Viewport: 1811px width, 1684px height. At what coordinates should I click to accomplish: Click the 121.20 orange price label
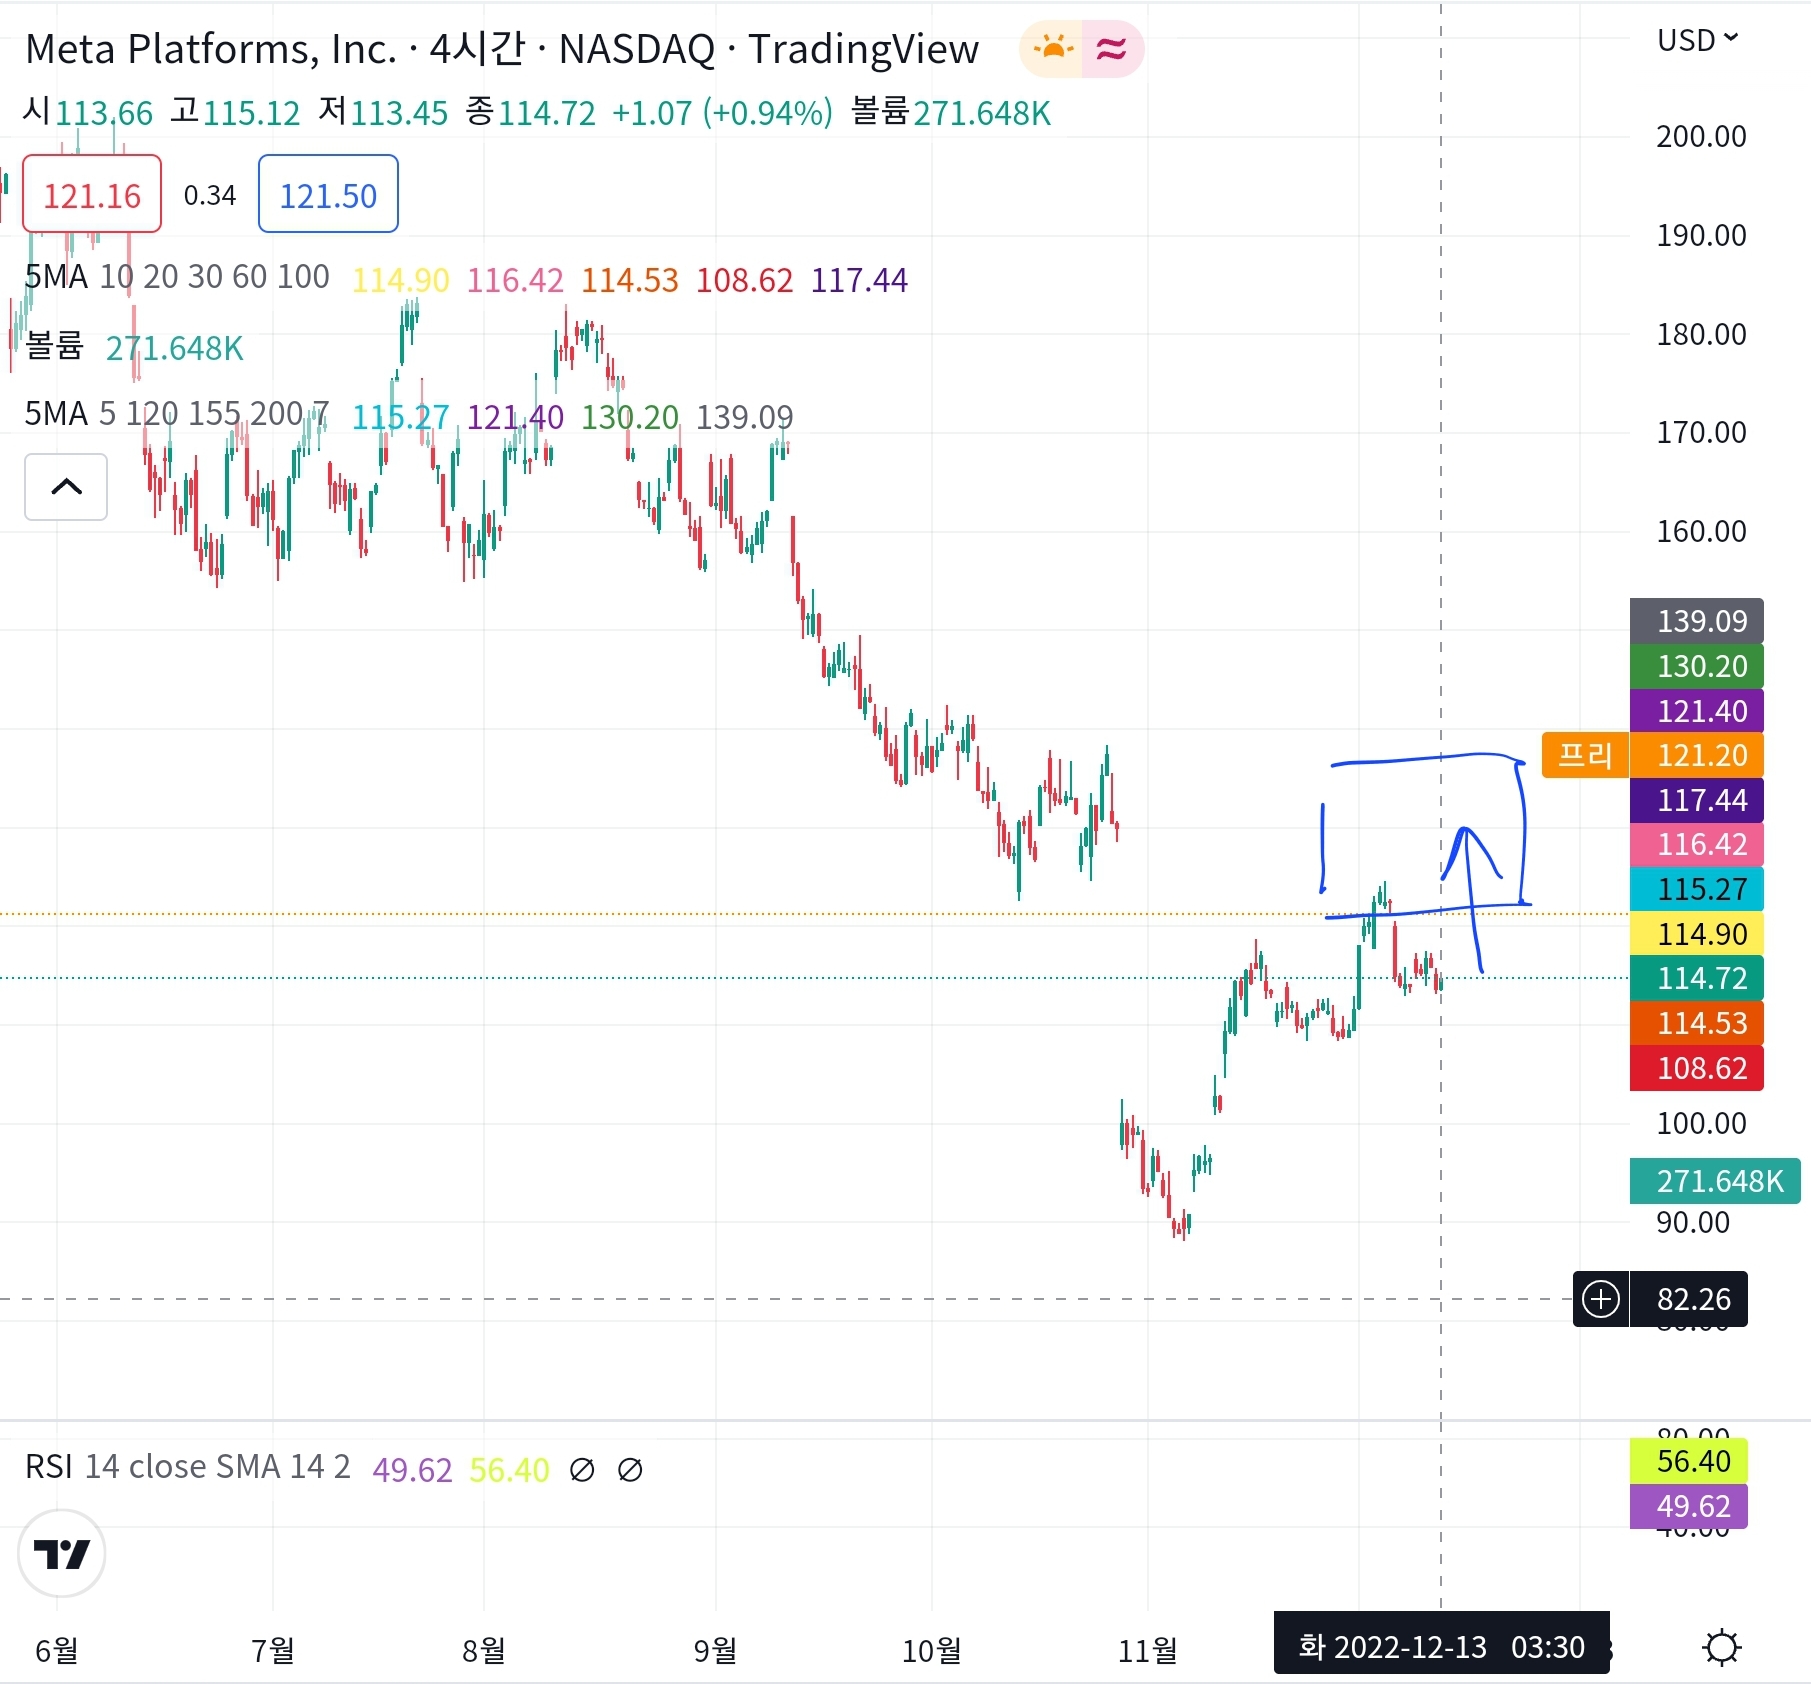(1696, 755)
